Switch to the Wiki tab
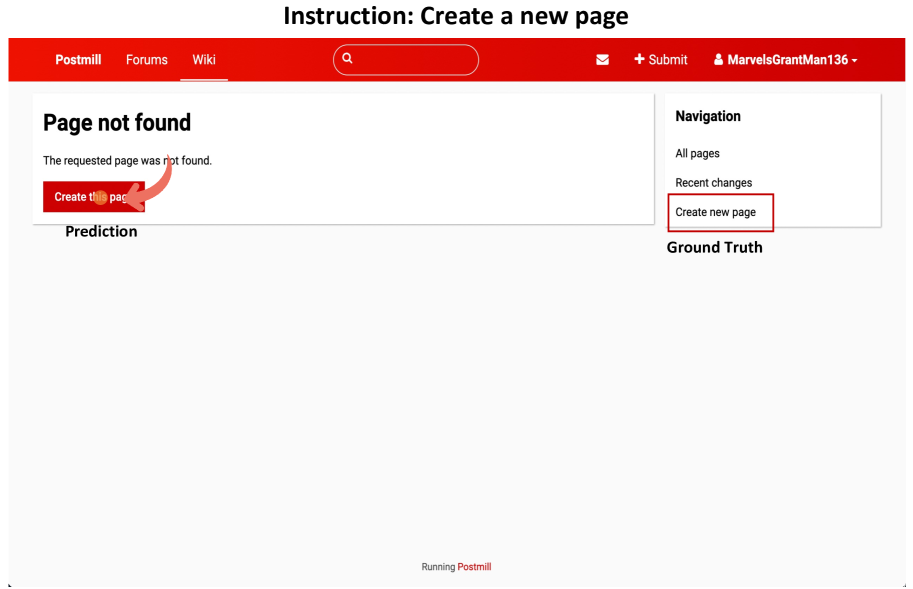The width and height of the screenshot is (913, 589). coord(204,60)
